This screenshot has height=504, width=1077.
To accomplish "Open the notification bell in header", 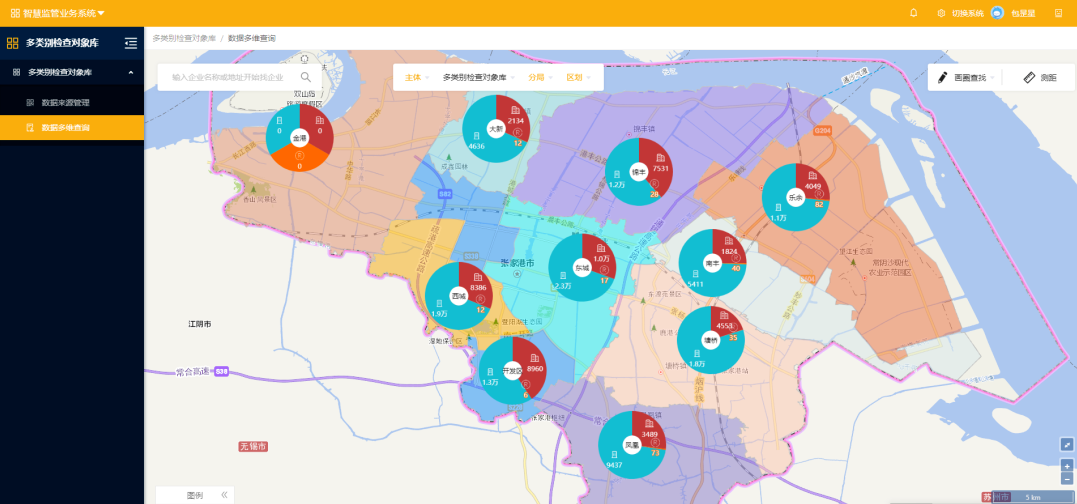I will [x=914, y=13].
